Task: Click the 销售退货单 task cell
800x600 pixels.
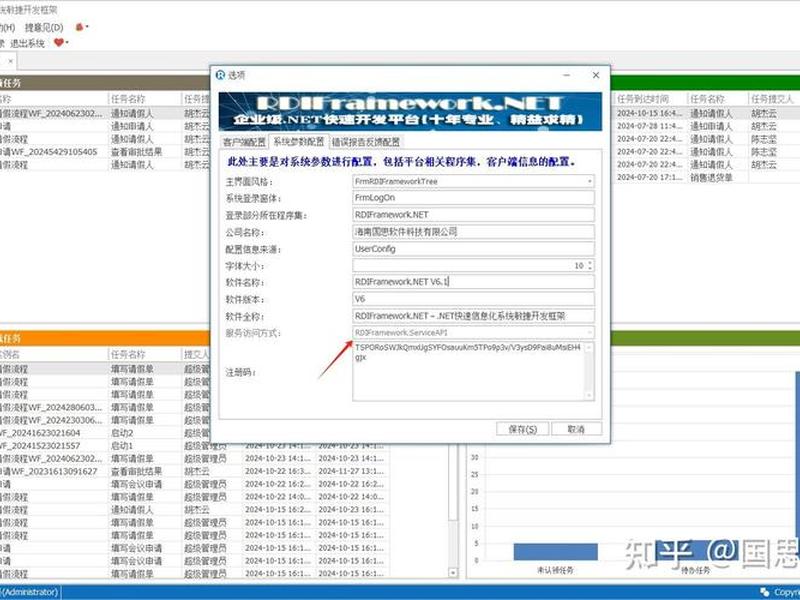Action: click(x=711, y=178)
